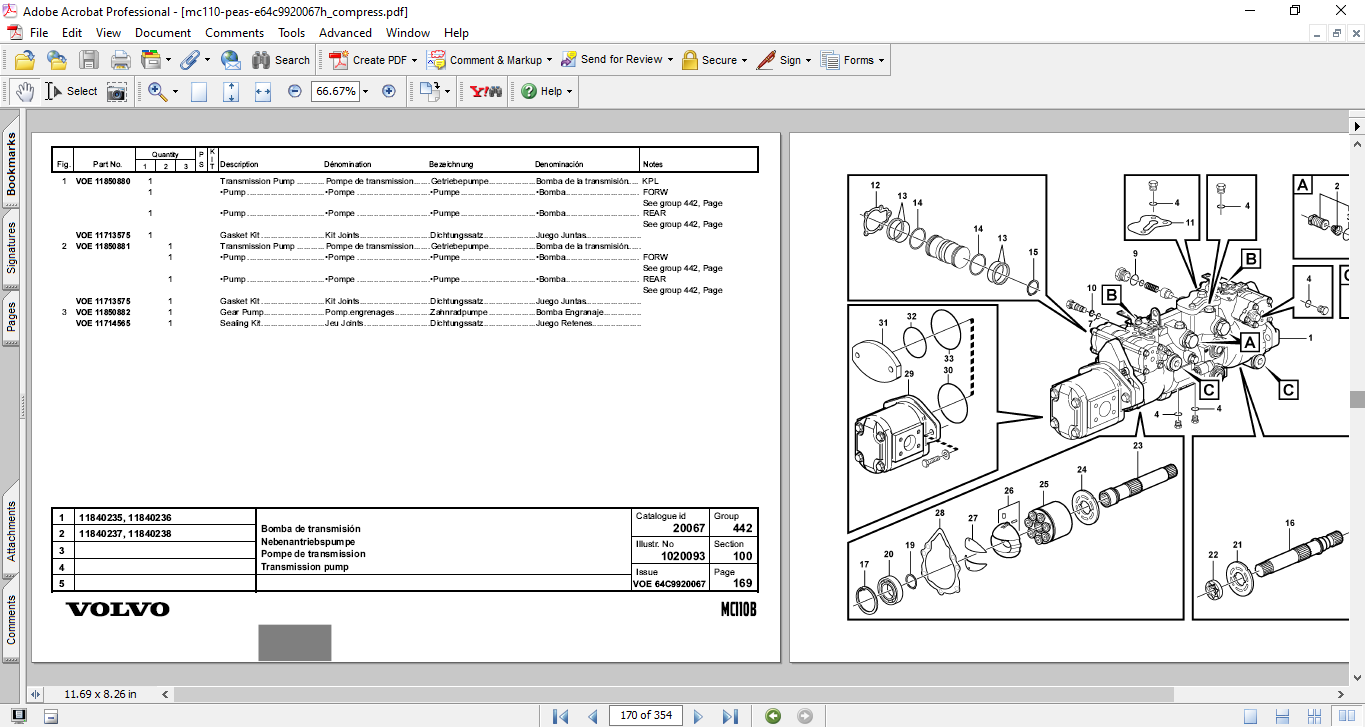
Task: Click the Yahoo search toolbar icon
Action: tap(486, 91)
